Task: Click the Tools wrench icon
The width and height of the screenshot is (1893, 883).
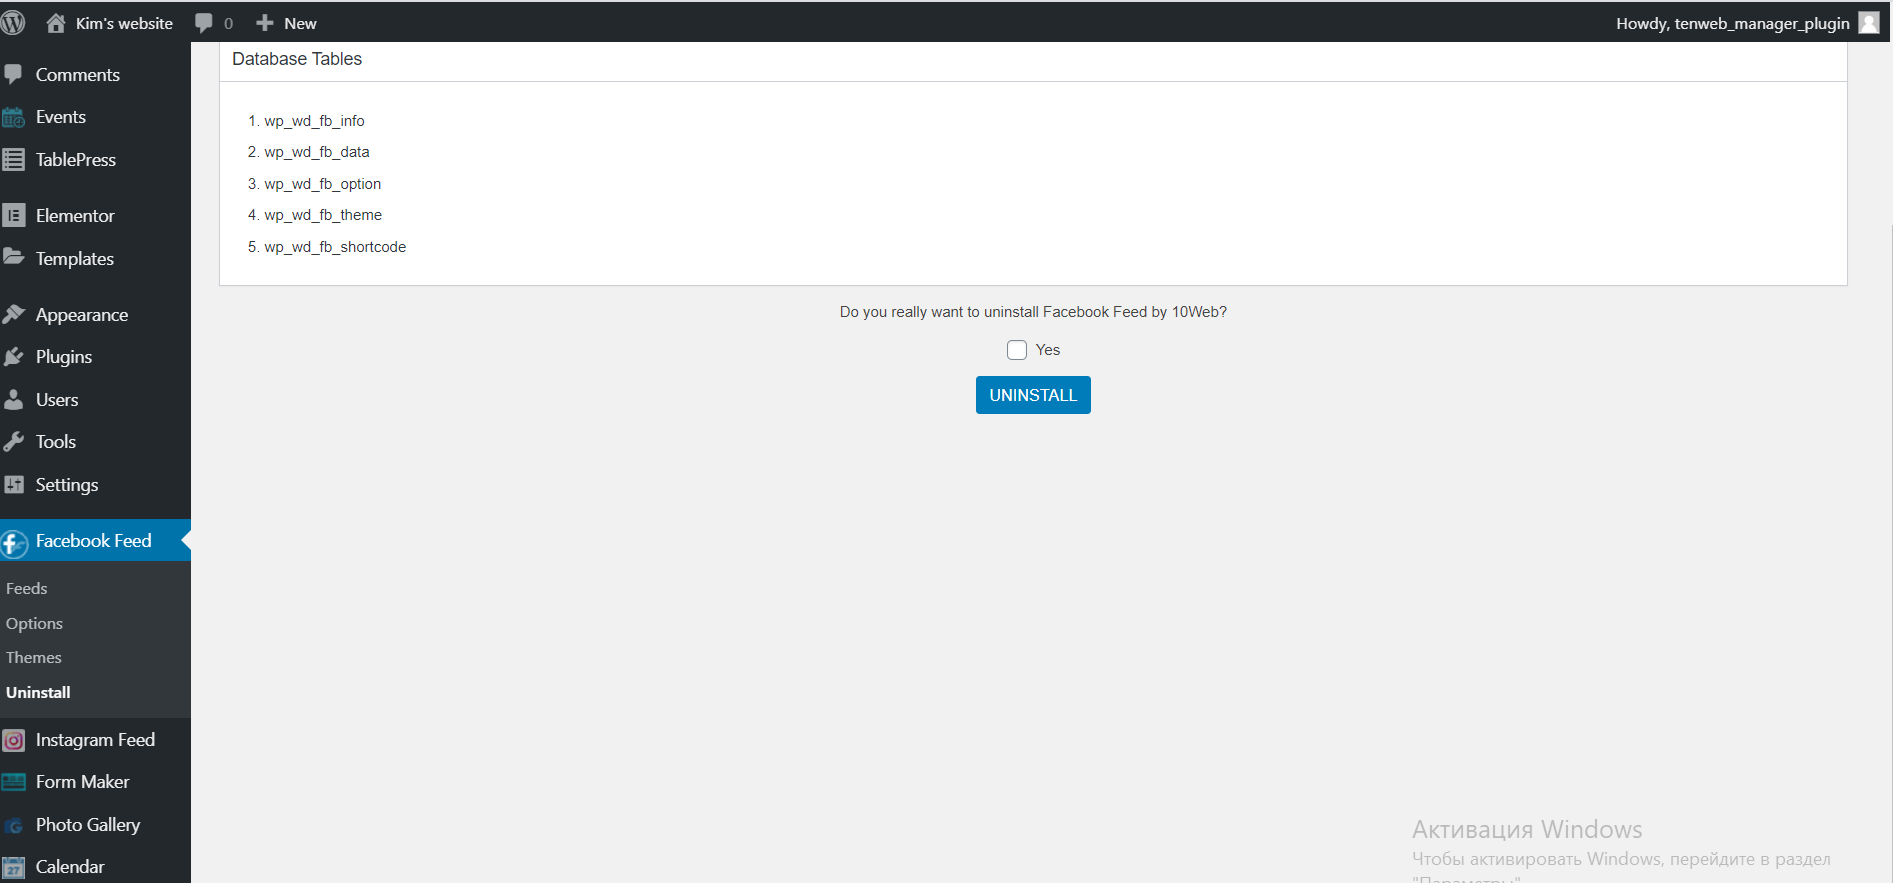Action: point(14,441)
